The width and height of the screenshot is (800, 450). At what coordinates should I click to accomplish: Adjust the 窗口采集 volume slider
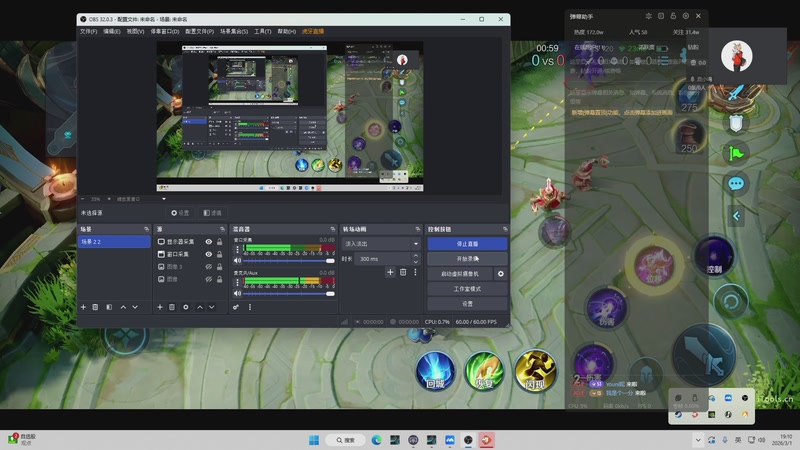288,261
